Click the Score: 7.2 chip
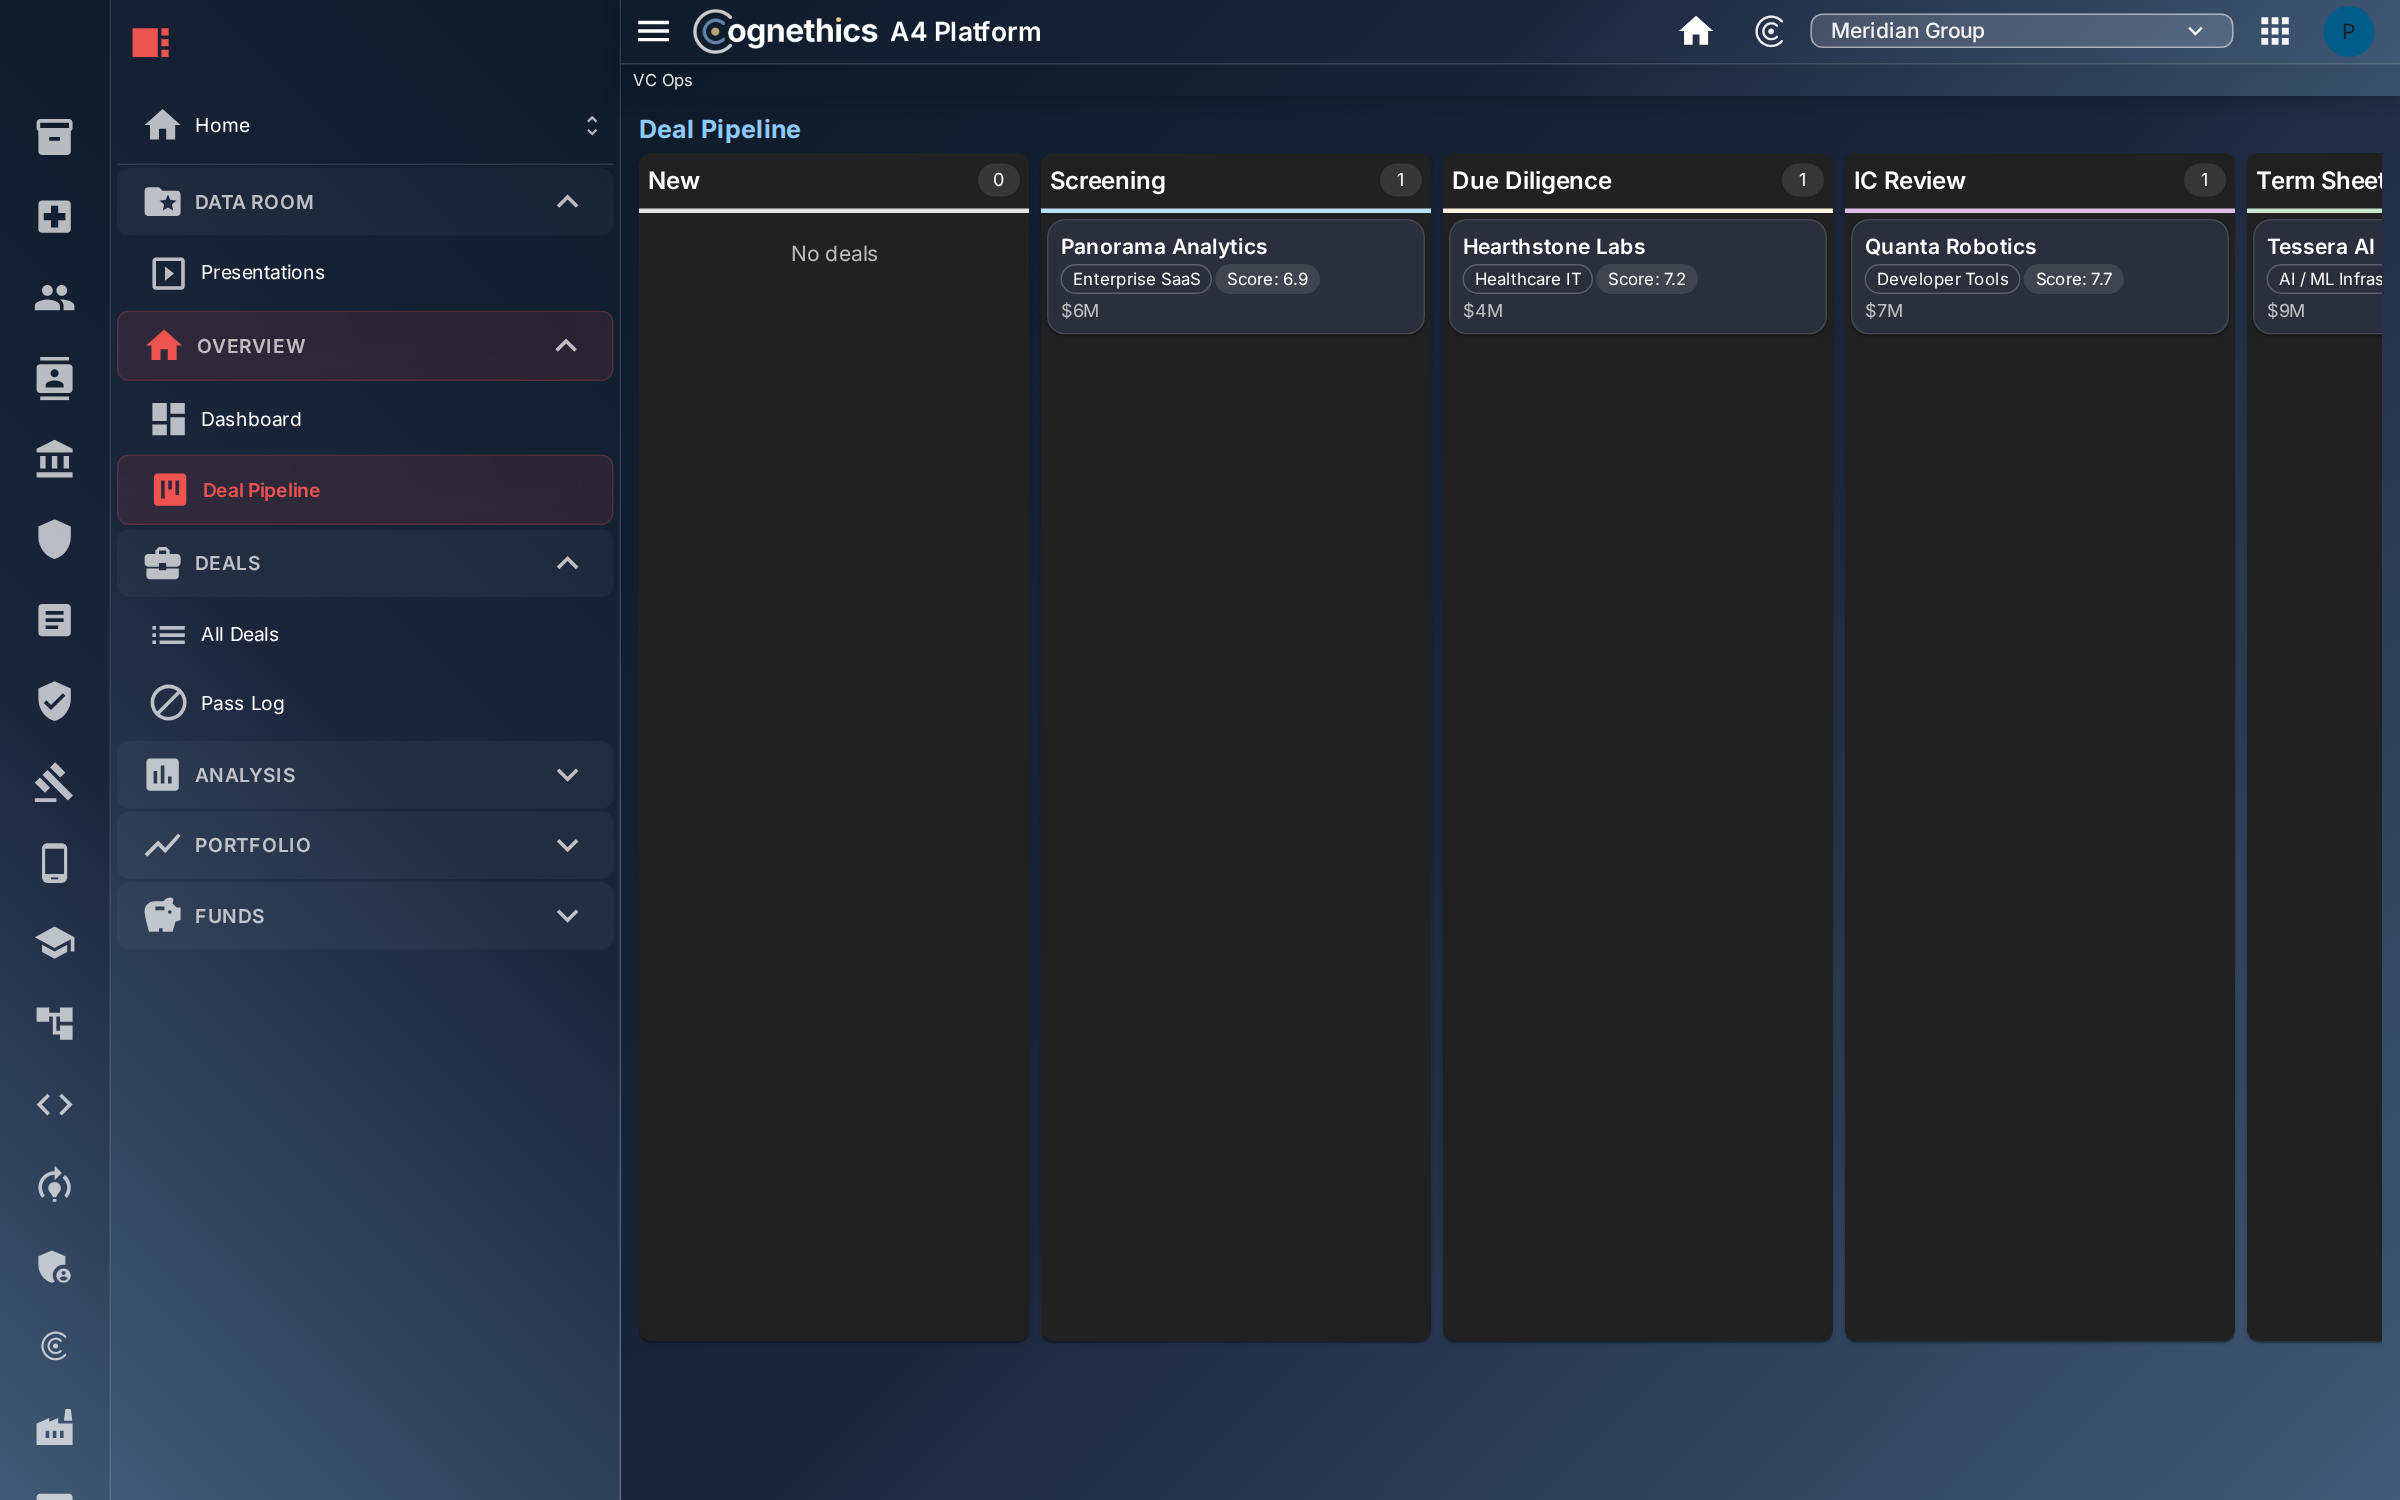 click(x=1646, y=279)
